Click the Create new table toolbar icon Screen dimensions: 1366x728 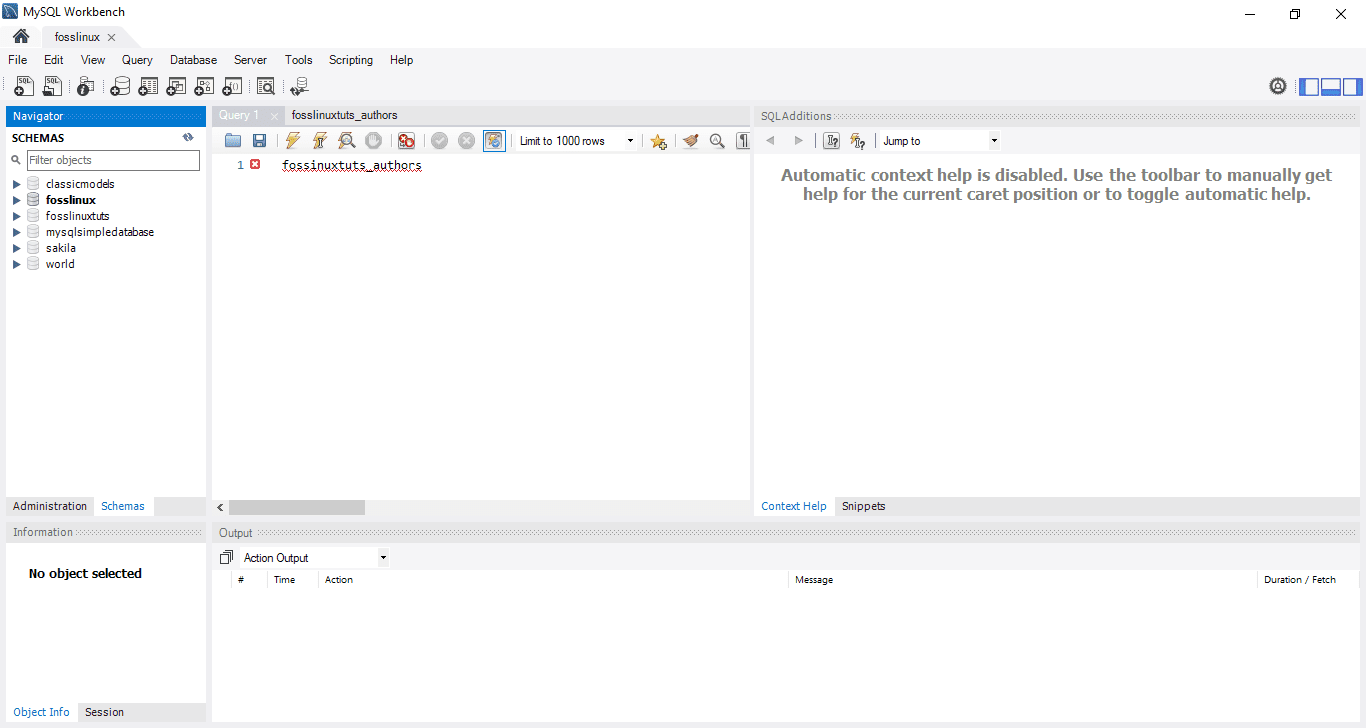(x=148, y=86)
